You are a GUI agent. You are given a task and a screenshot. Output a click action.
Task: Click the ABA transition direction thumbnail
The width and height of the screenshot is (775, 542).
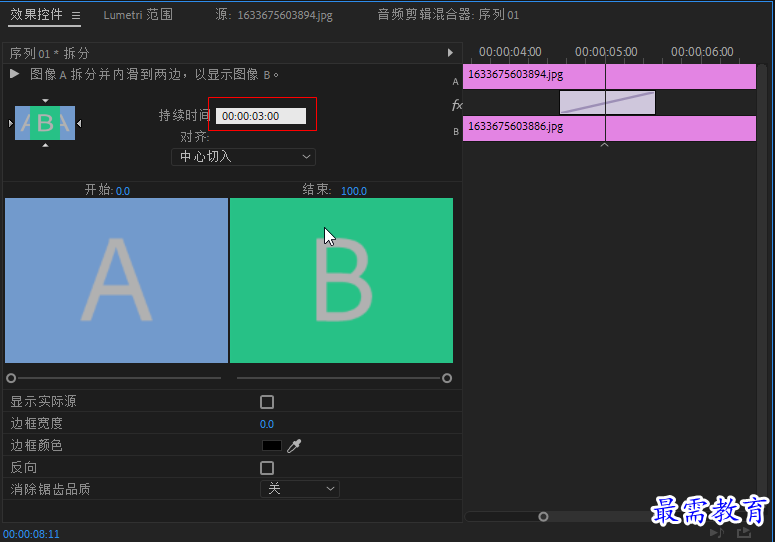click(45, 123)
